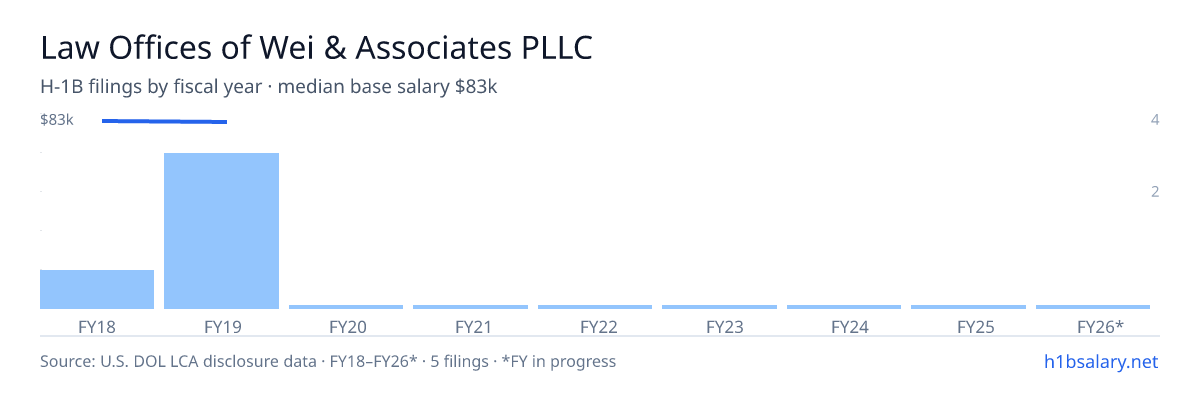The height and width of the screenshot is (400, 1200).
Task: Click the H-1B filings subtitle text
Action: (269, 87)
